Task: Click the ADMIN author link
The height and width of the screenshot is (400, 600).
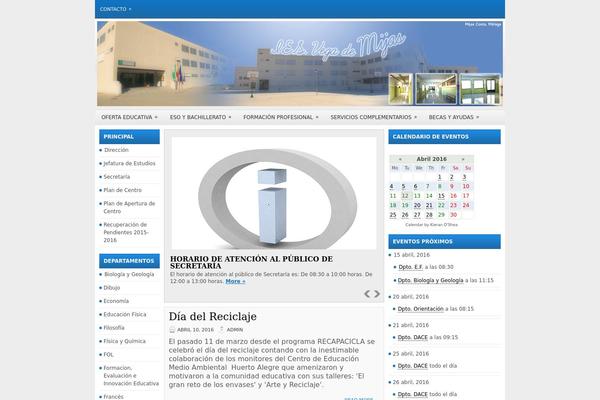Action: pos(235,330)
